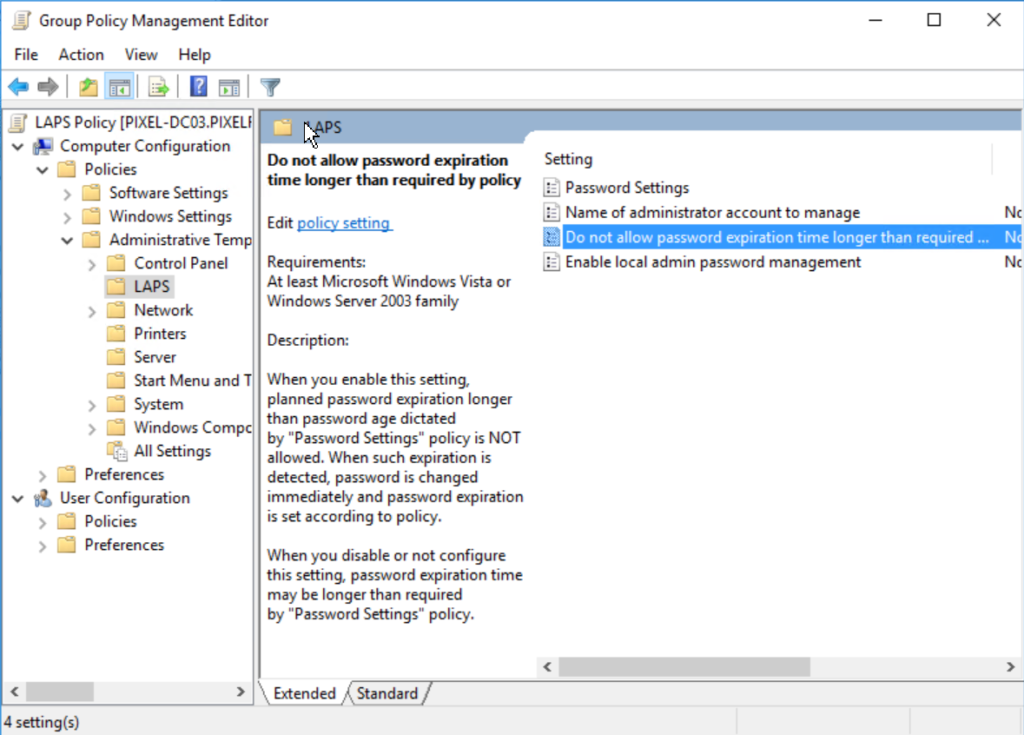Click tree pane scroll right arrow
1024x735 pixels.
coord(240,691)
